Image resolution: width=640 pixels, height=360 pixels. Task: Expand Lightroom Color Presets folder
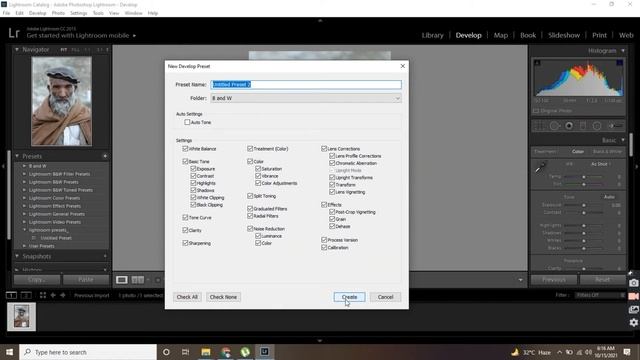[24, 198]
